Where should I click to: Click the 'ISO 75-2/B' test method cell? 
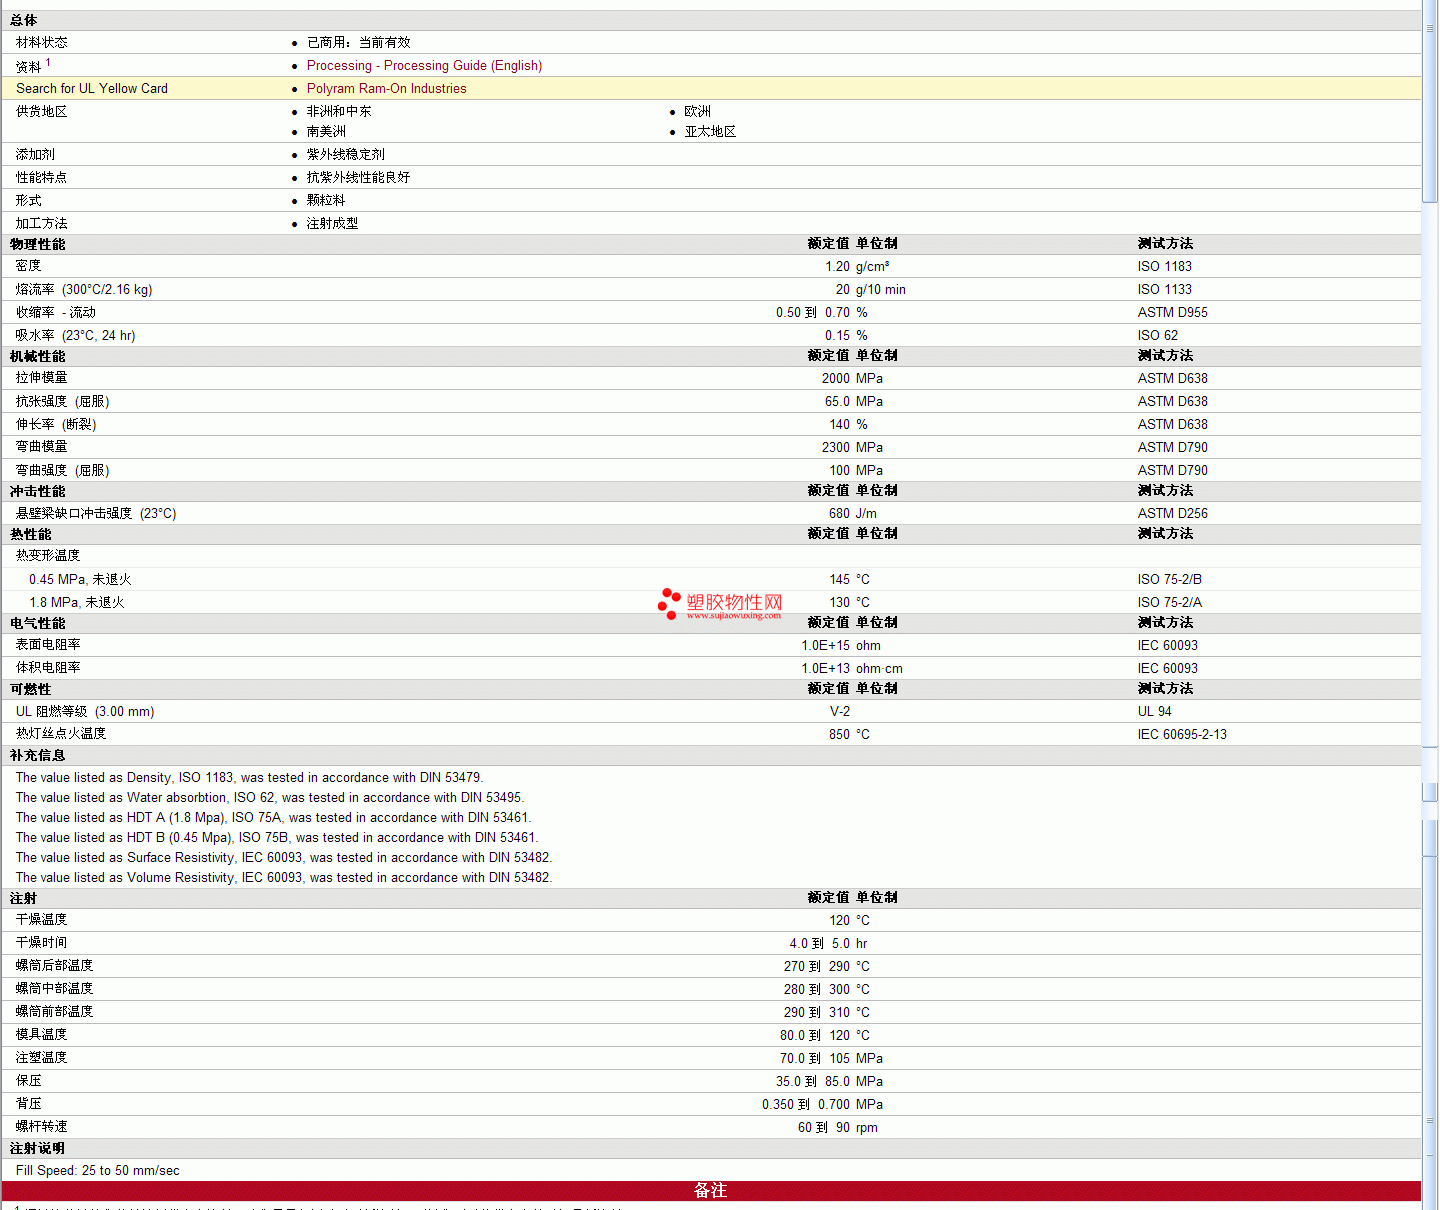[1169, 579]
